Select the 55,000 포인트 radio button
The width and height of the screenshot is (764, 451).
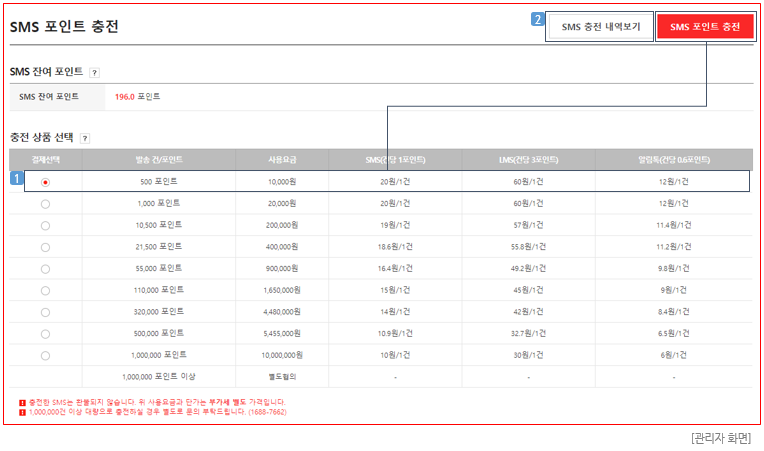pos(45,269)
